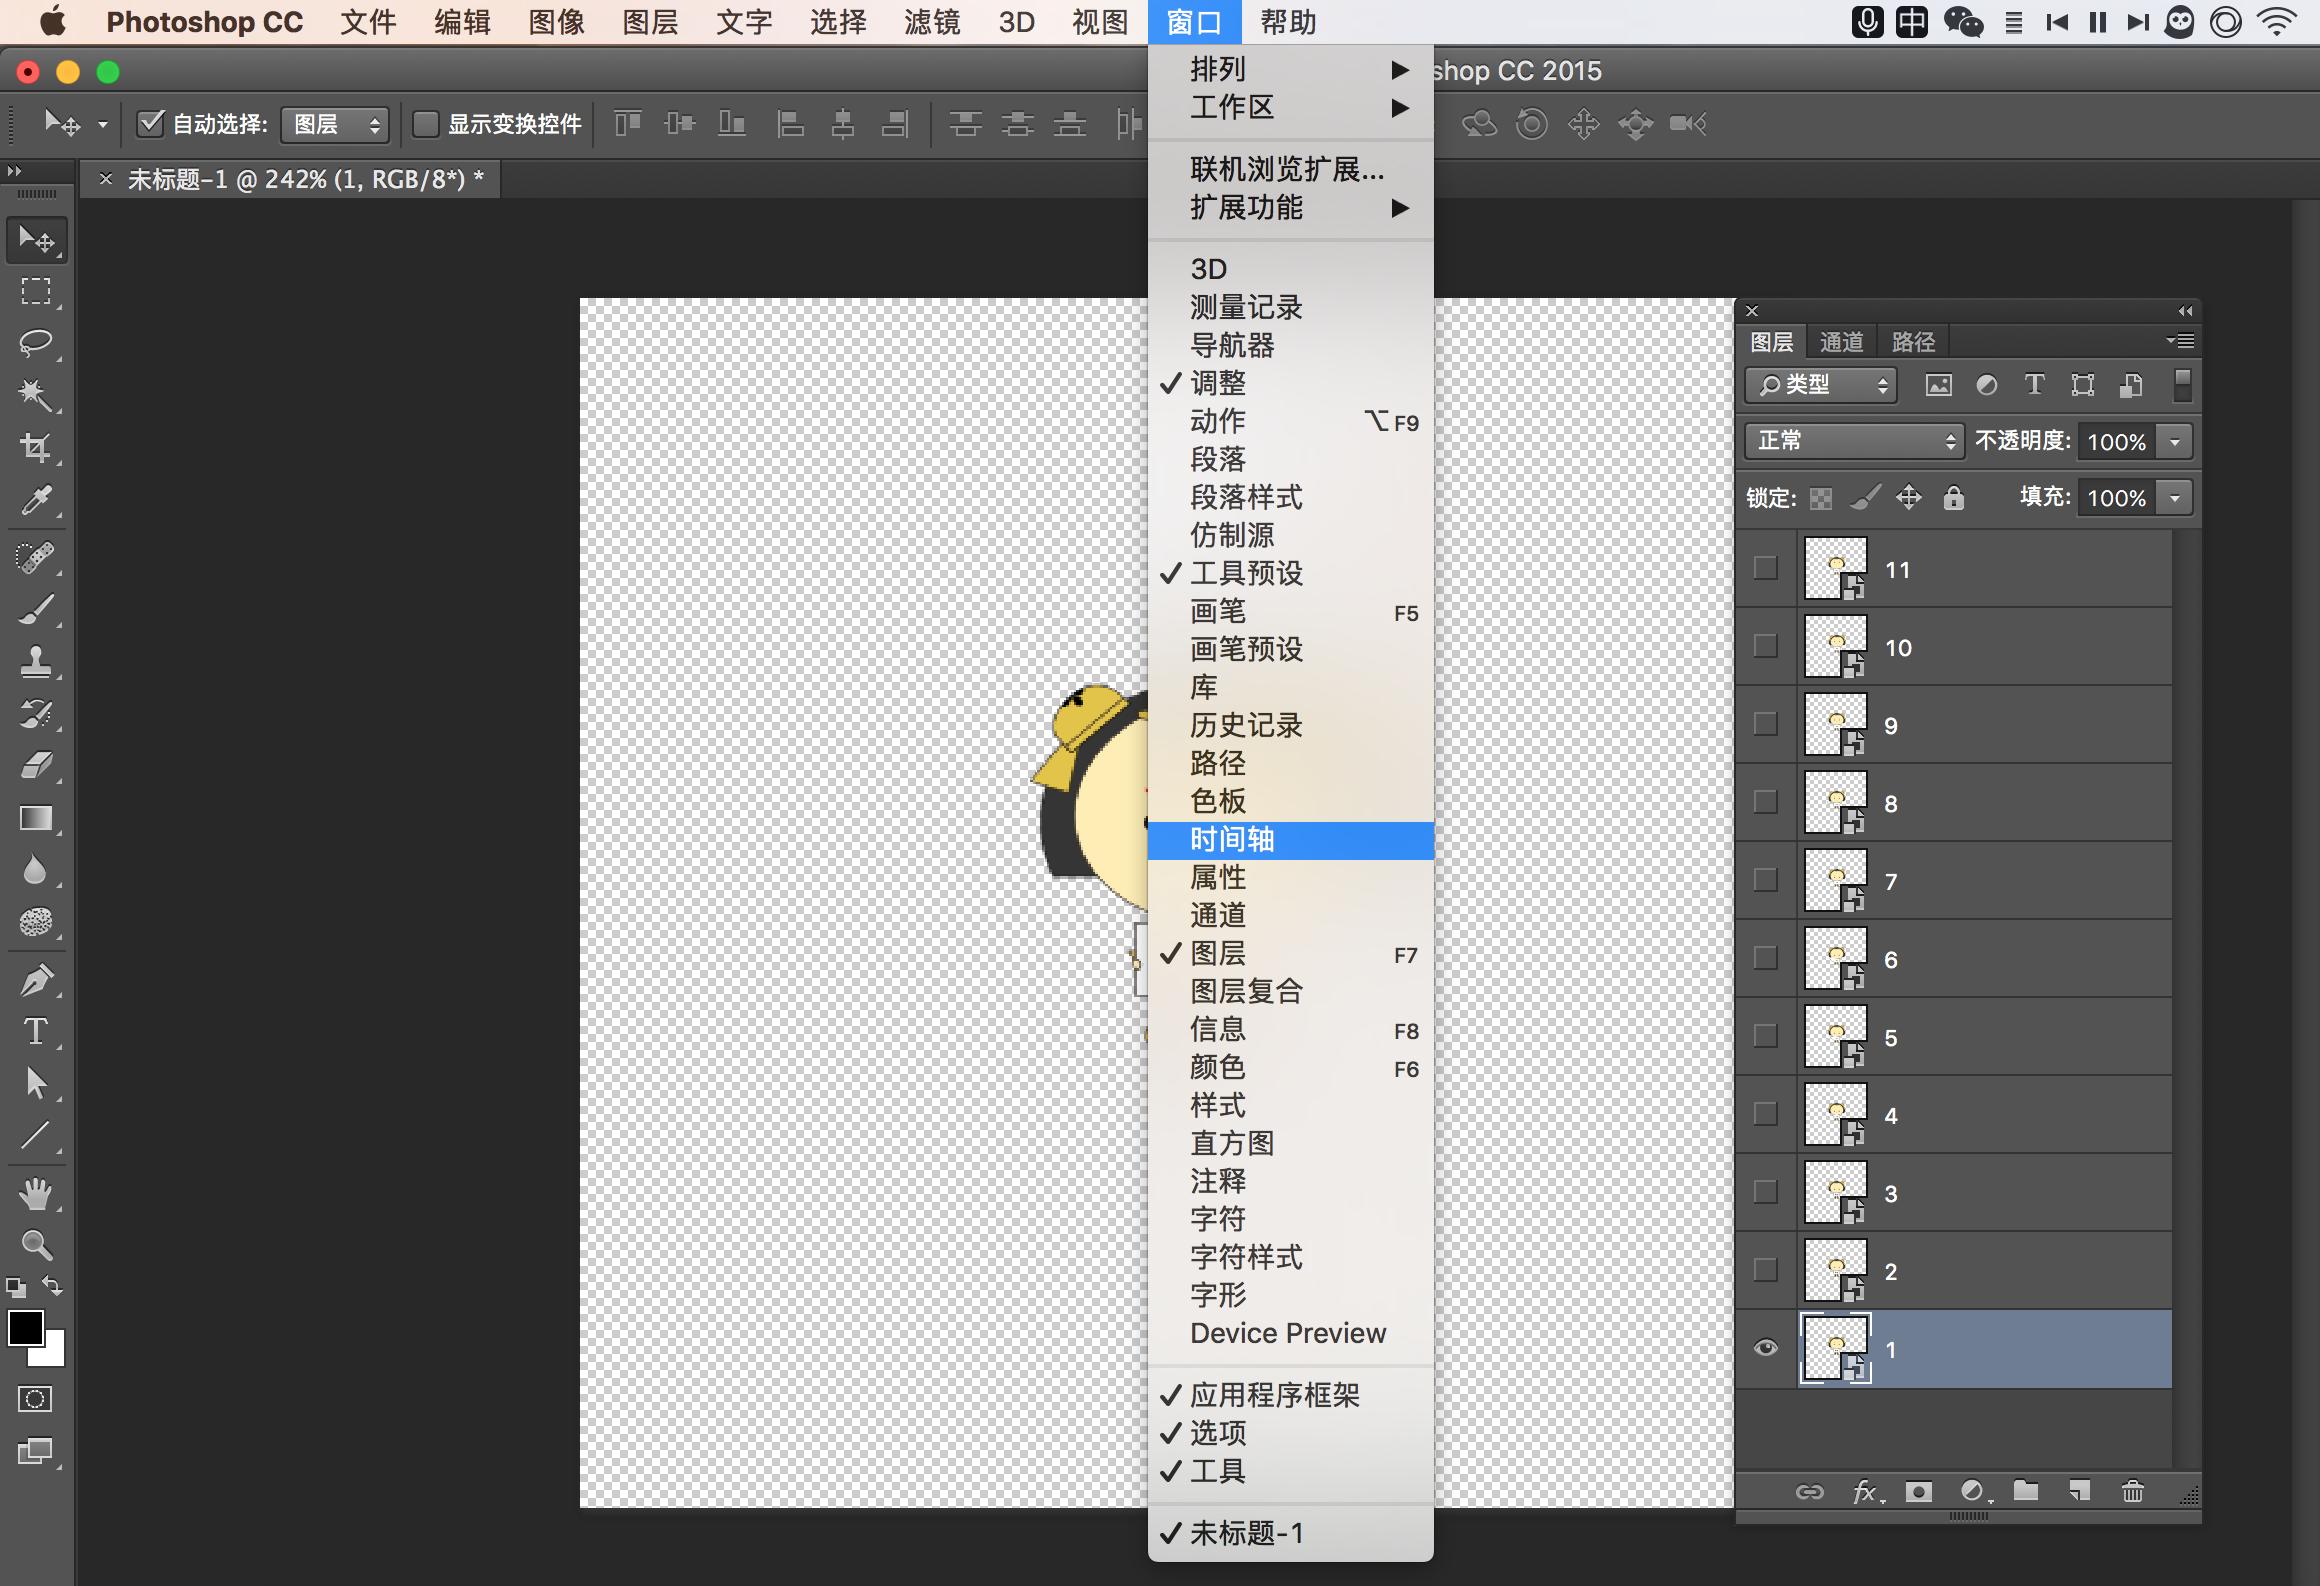Choose the Type tool in toolbar

tap(36, 1031)
